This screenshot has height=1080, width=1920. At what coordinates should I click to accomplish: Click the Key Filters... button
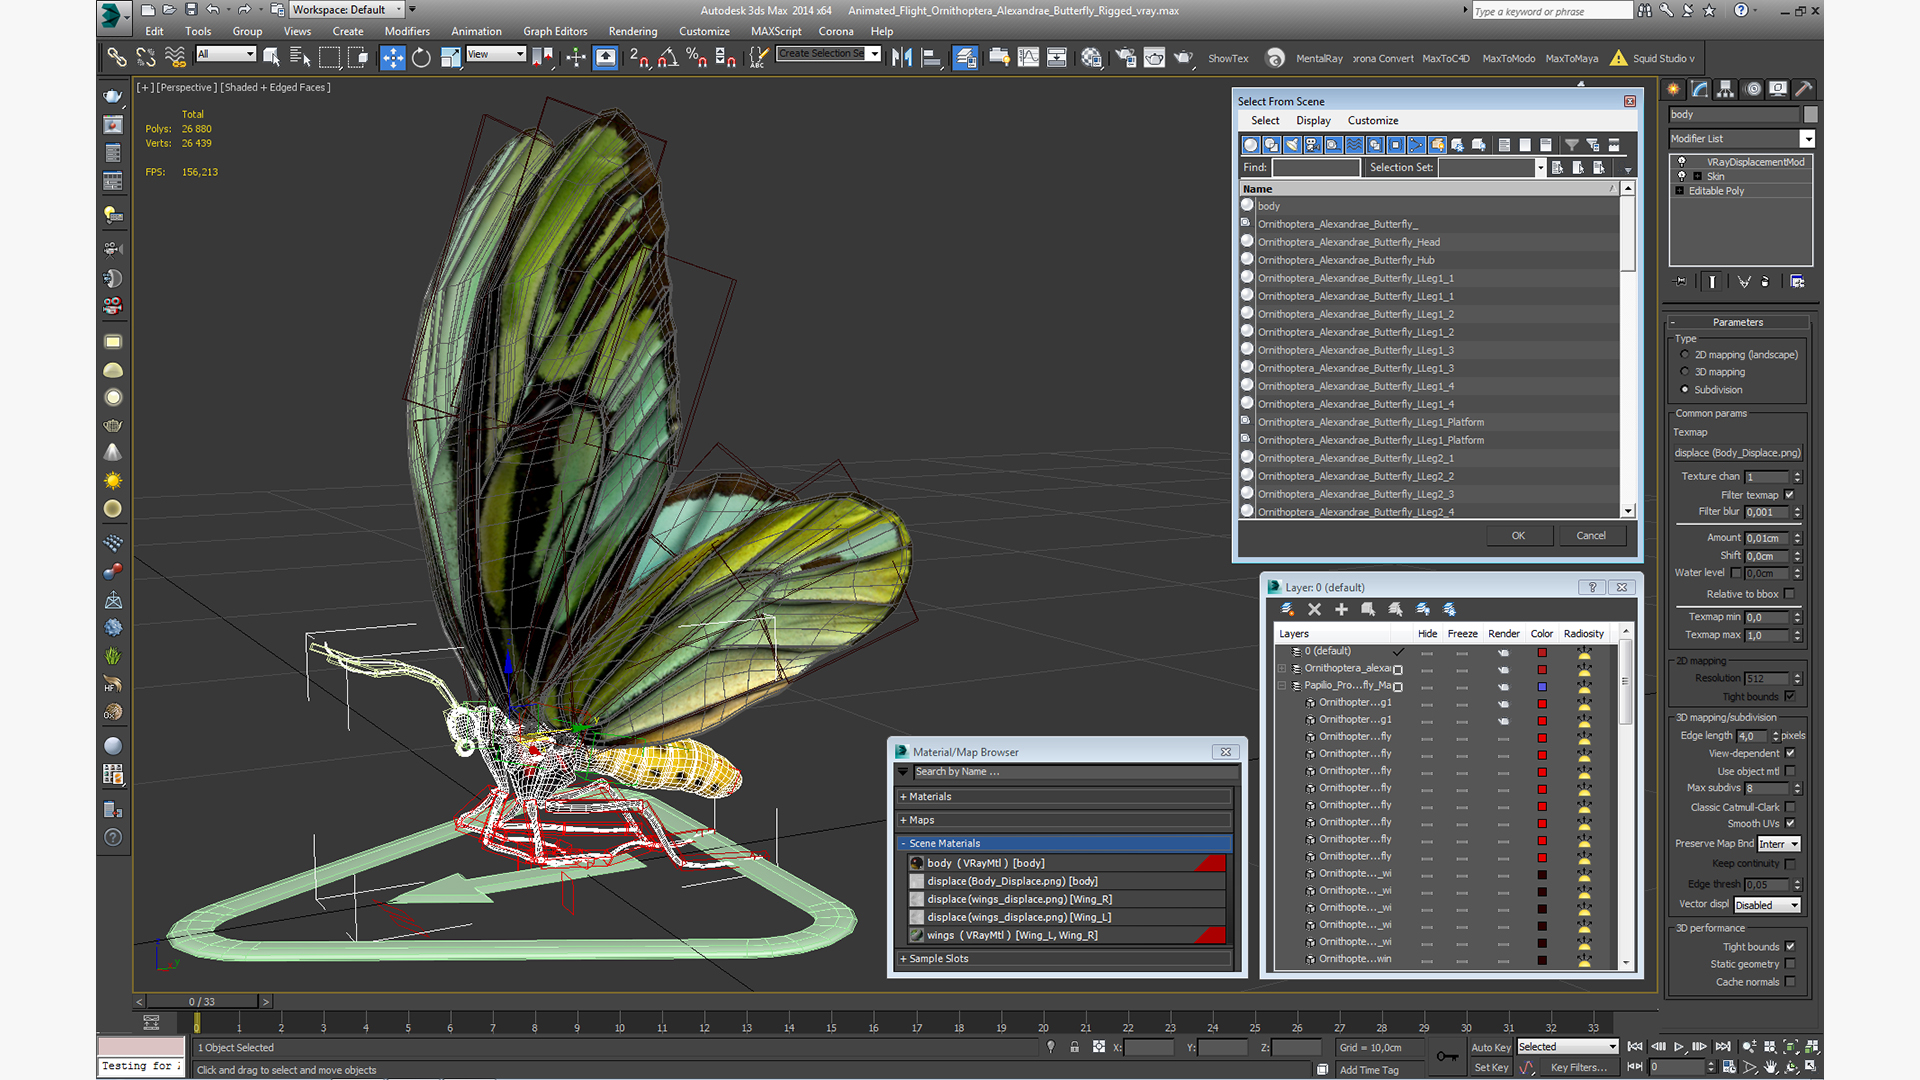coord(1580,1068)
